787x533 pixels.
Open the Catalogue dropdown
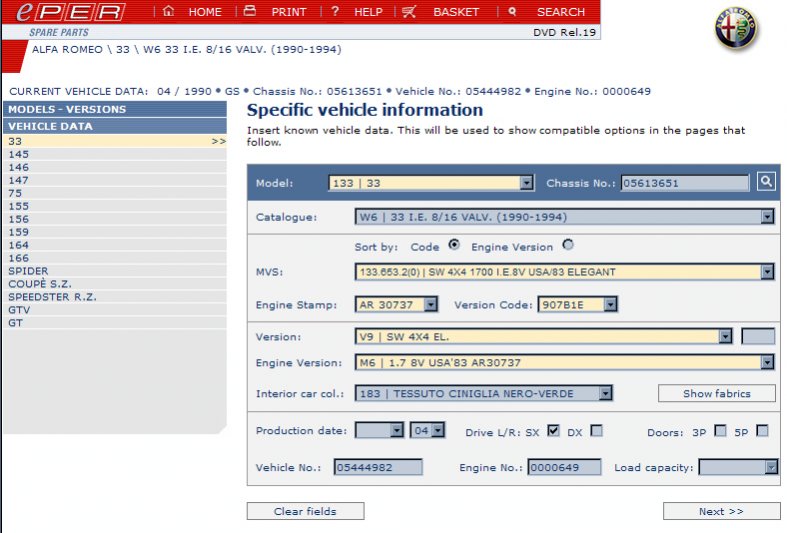767,217
